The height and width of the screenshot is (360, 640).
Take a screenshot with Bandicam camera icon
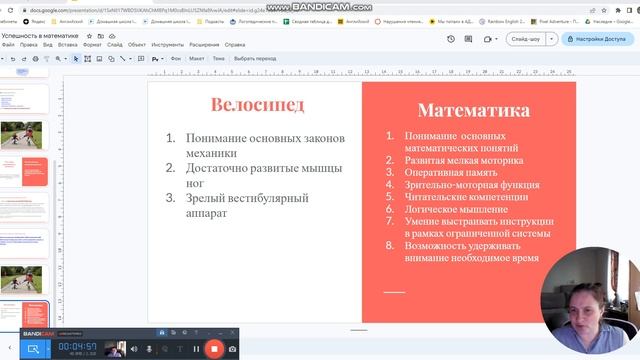[232, 349]
